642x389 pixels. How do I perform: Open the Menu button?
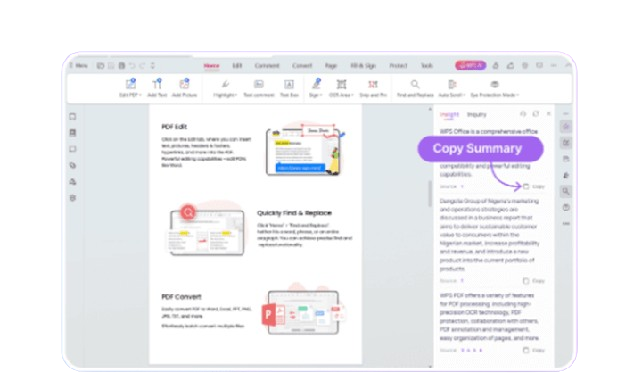tap(79, 66)
